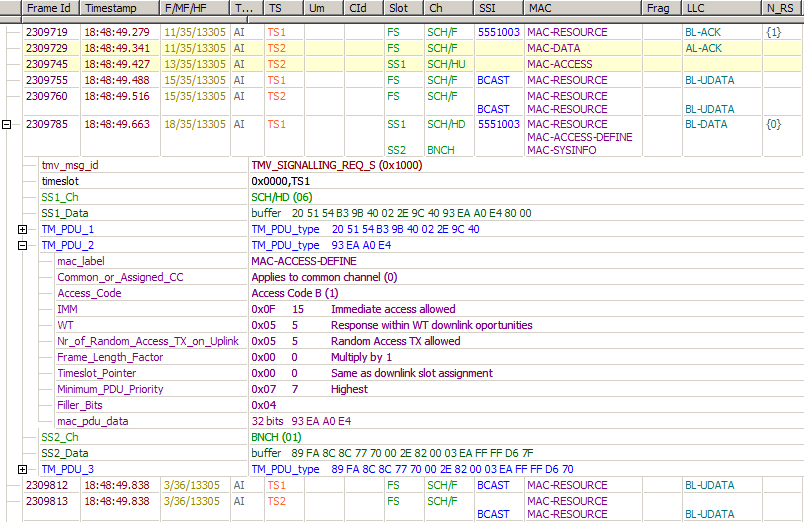The height and width of the screenshot is (522, 804).
Task: Sort by Frame Id column header
Action: point(50,8)
